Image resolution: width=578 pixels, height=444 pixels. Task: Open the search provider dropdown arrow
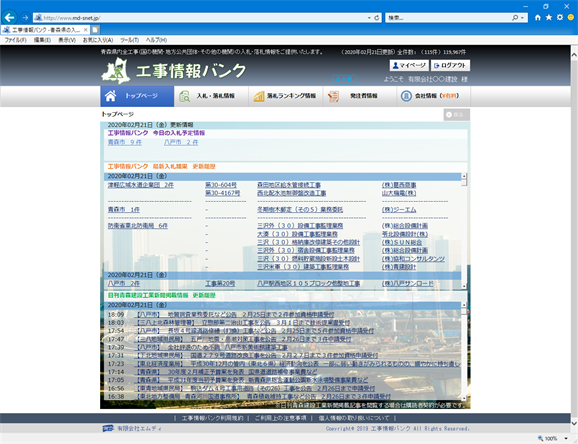click(x=522, y=18)
